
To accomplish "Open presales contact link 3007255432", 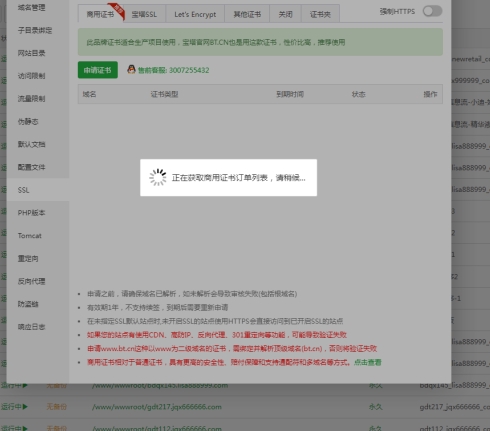I will [174, 70].
